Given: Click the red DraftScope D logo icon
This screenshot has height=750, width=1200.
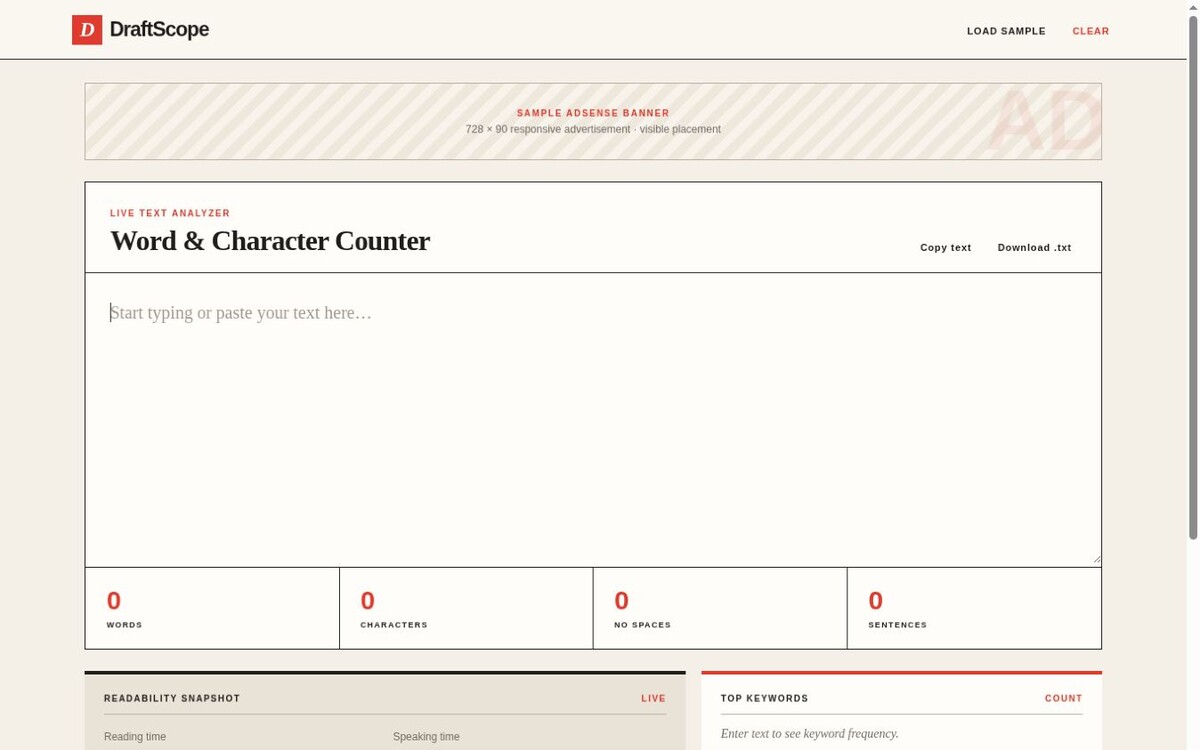Looking at the screenshot, I should tap(87, 30).
